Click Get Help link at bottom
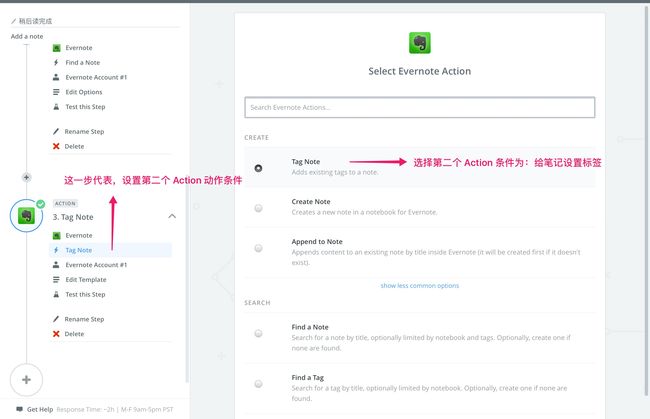 coord(40,409)
